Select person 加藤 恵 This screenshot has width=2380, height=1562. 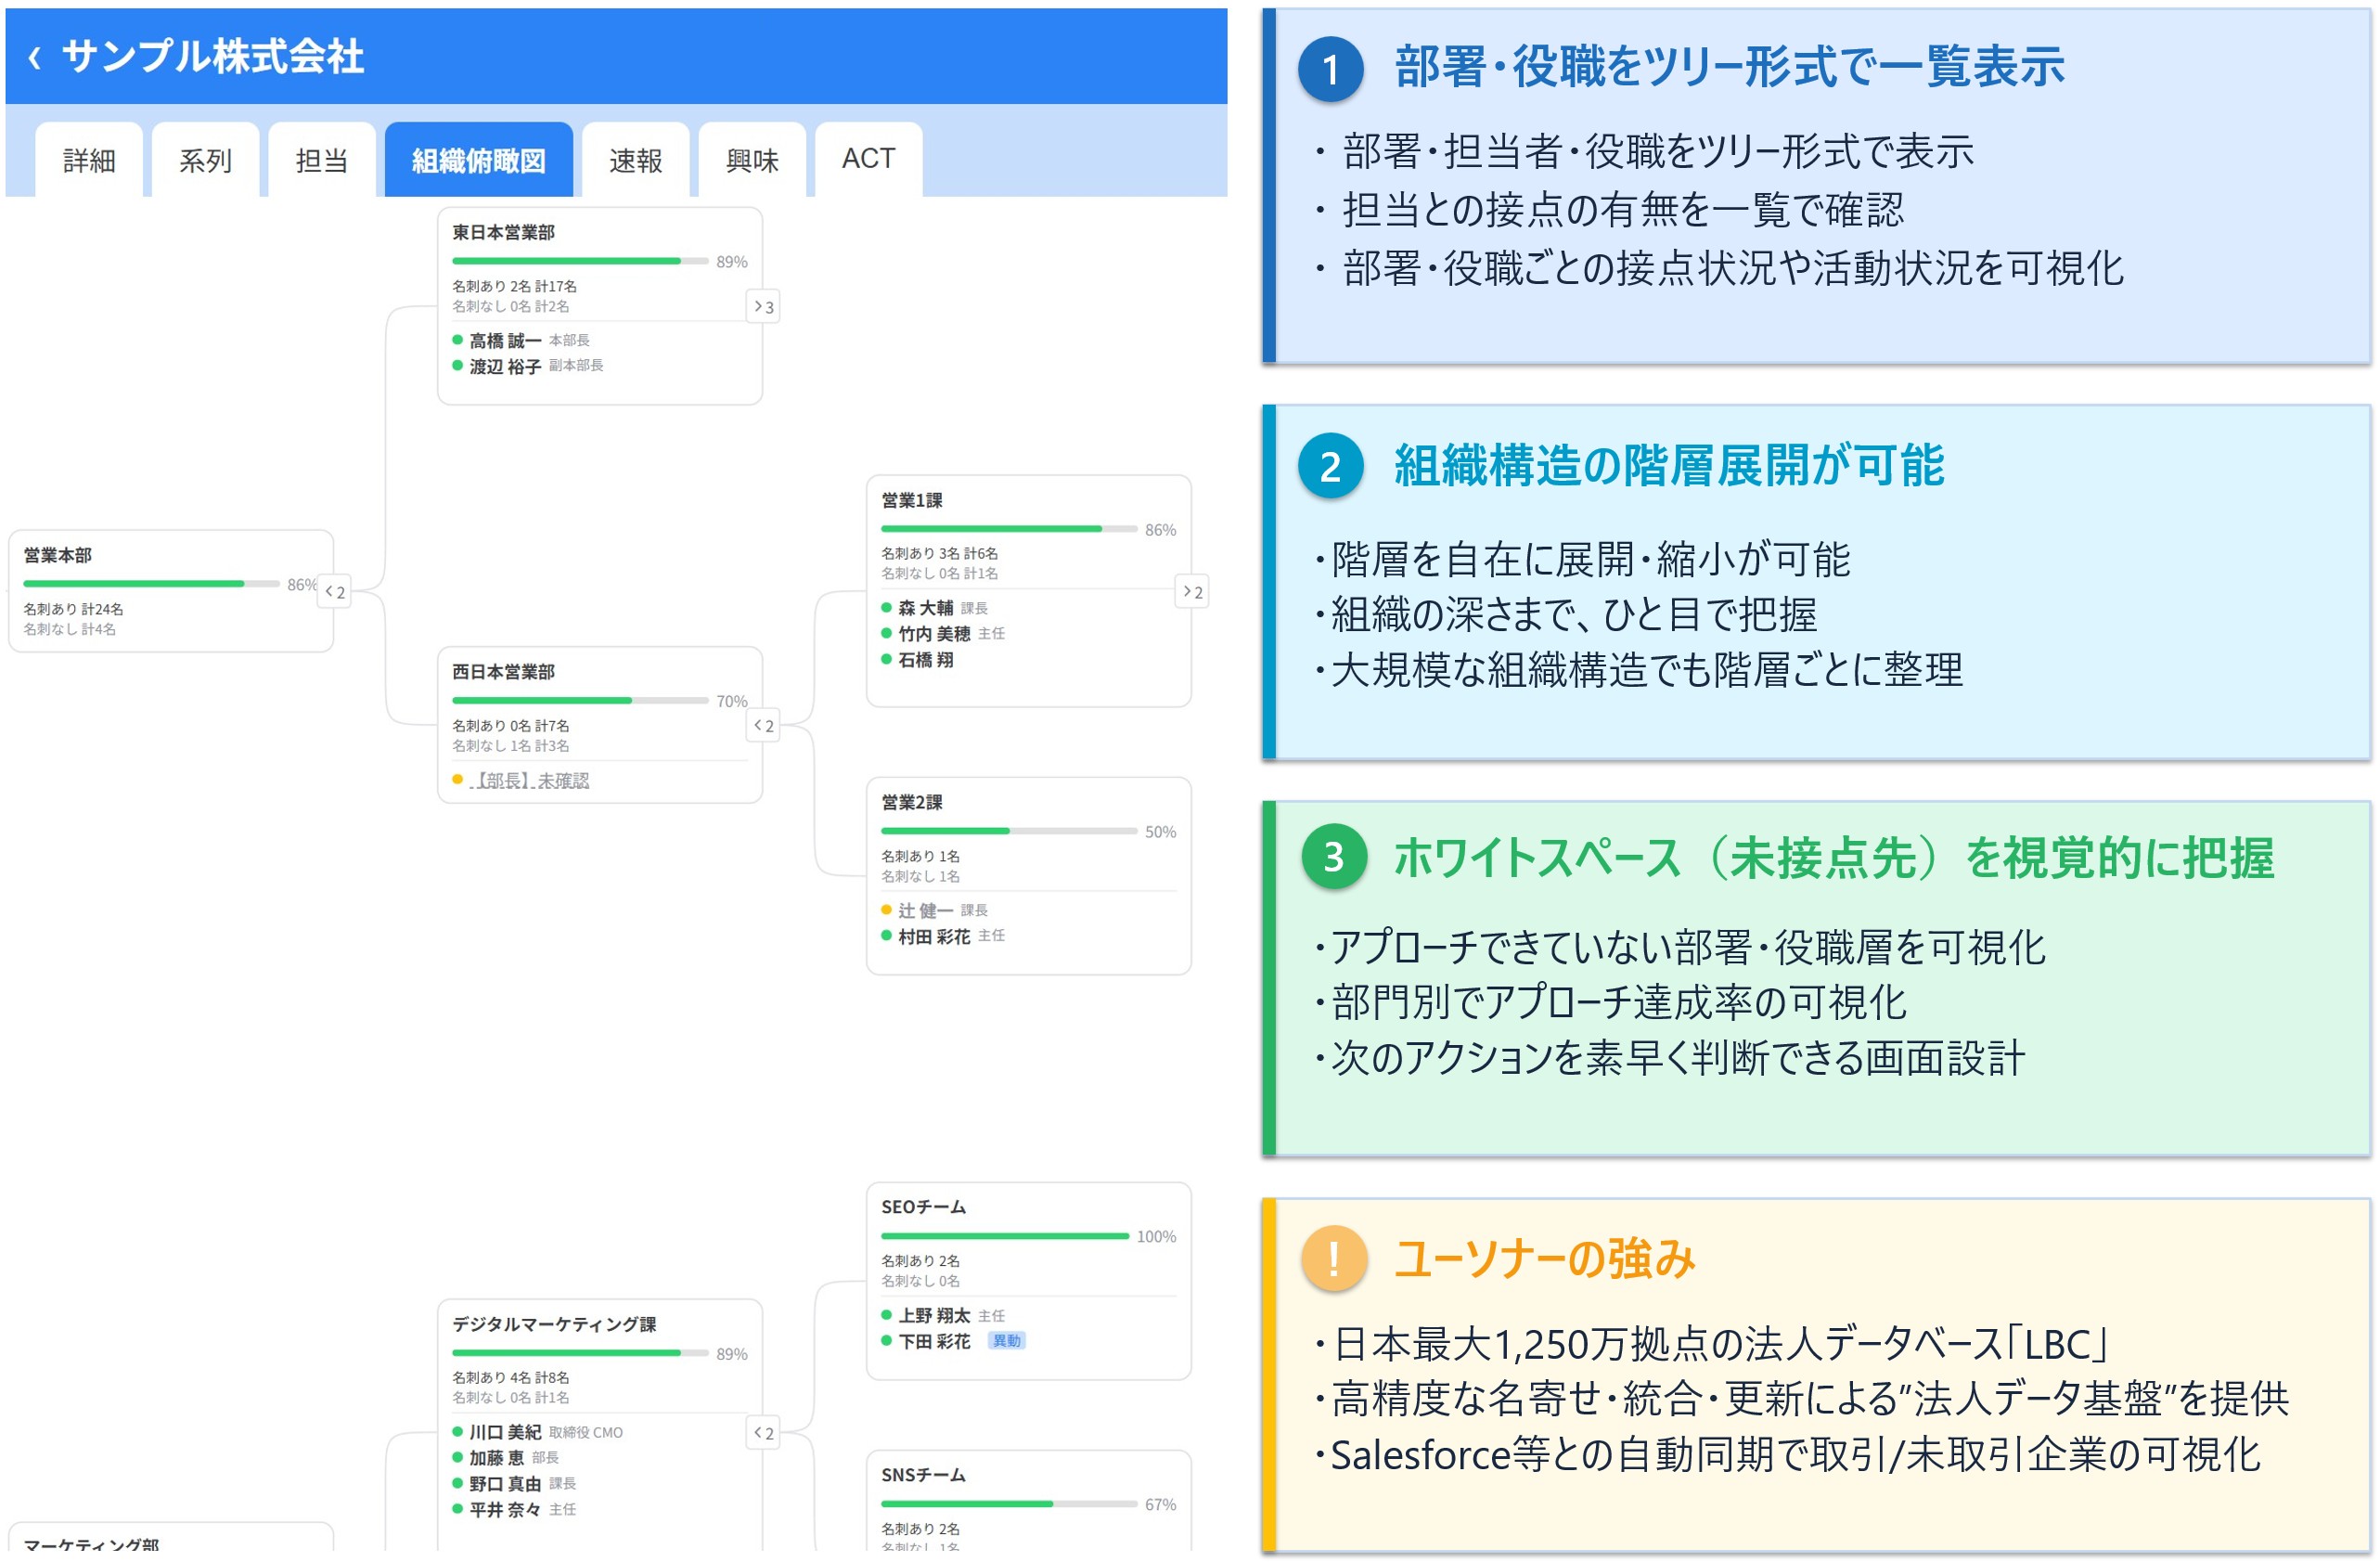(497, 1459)
